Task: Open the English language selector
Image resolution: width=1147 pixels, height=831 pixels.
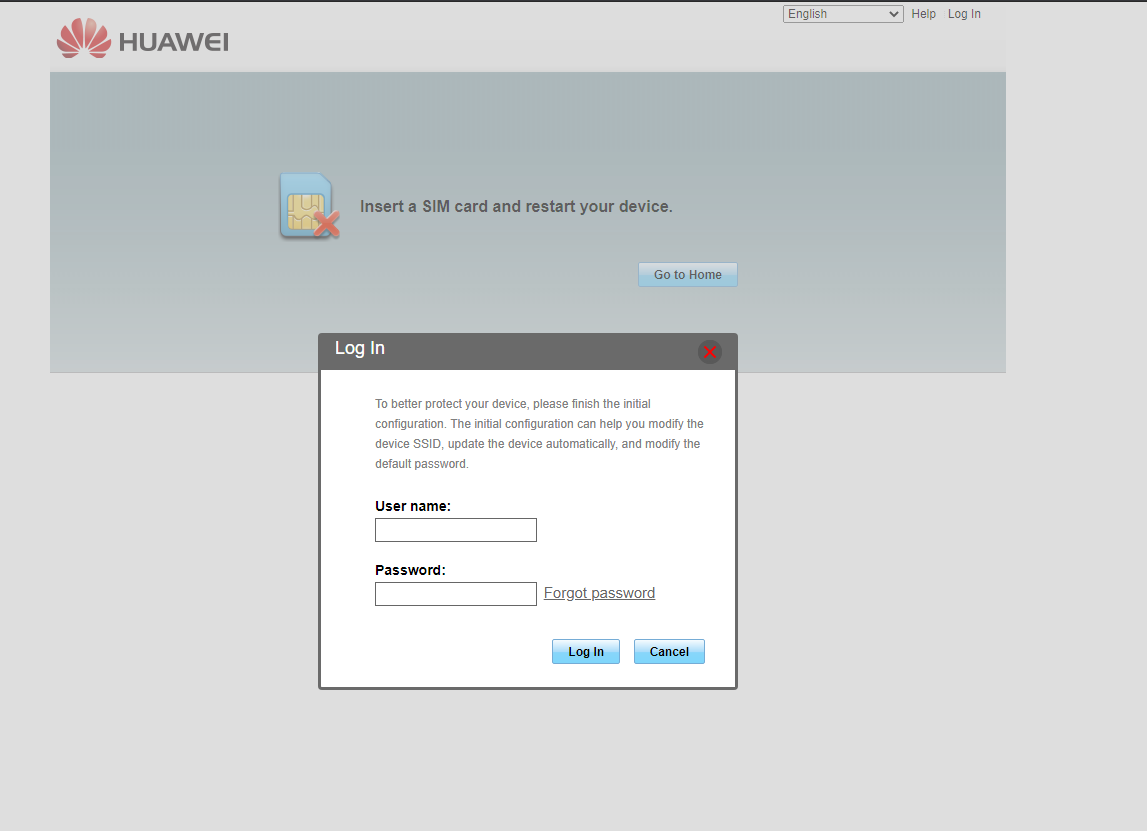Action: point(842,14)
